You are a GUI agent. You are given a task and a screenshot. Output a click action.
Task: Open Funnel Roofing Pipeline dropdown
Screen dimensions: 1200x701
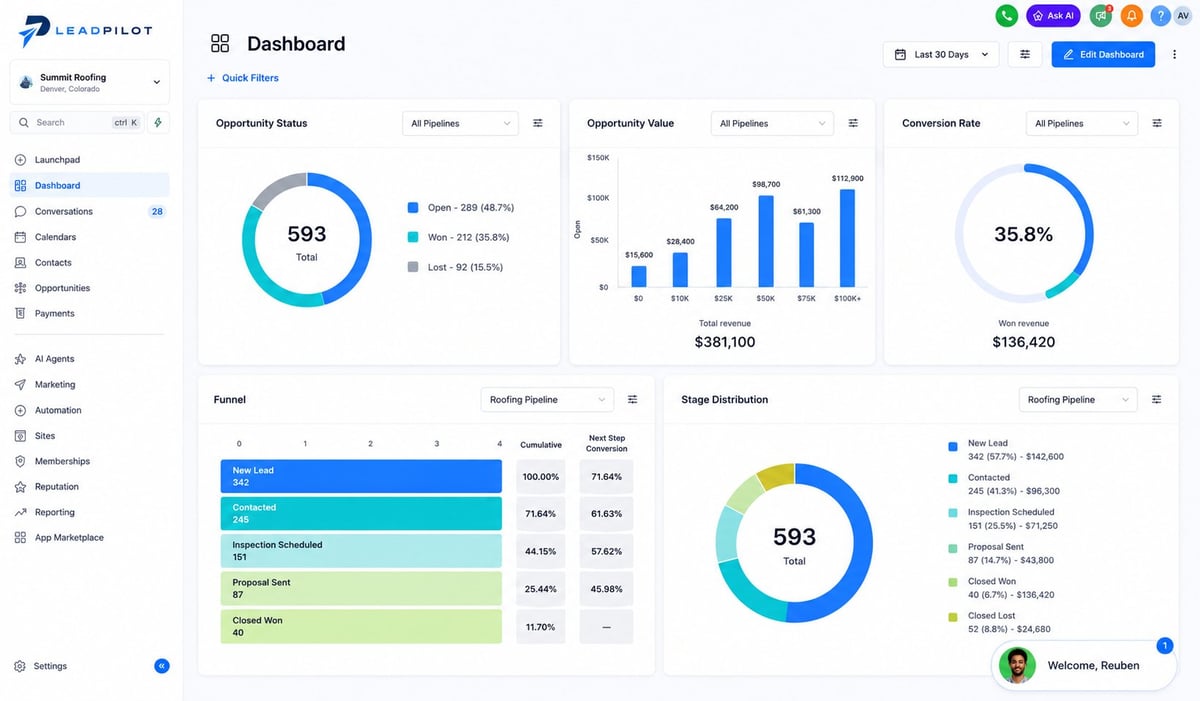[x=547, y=399]
